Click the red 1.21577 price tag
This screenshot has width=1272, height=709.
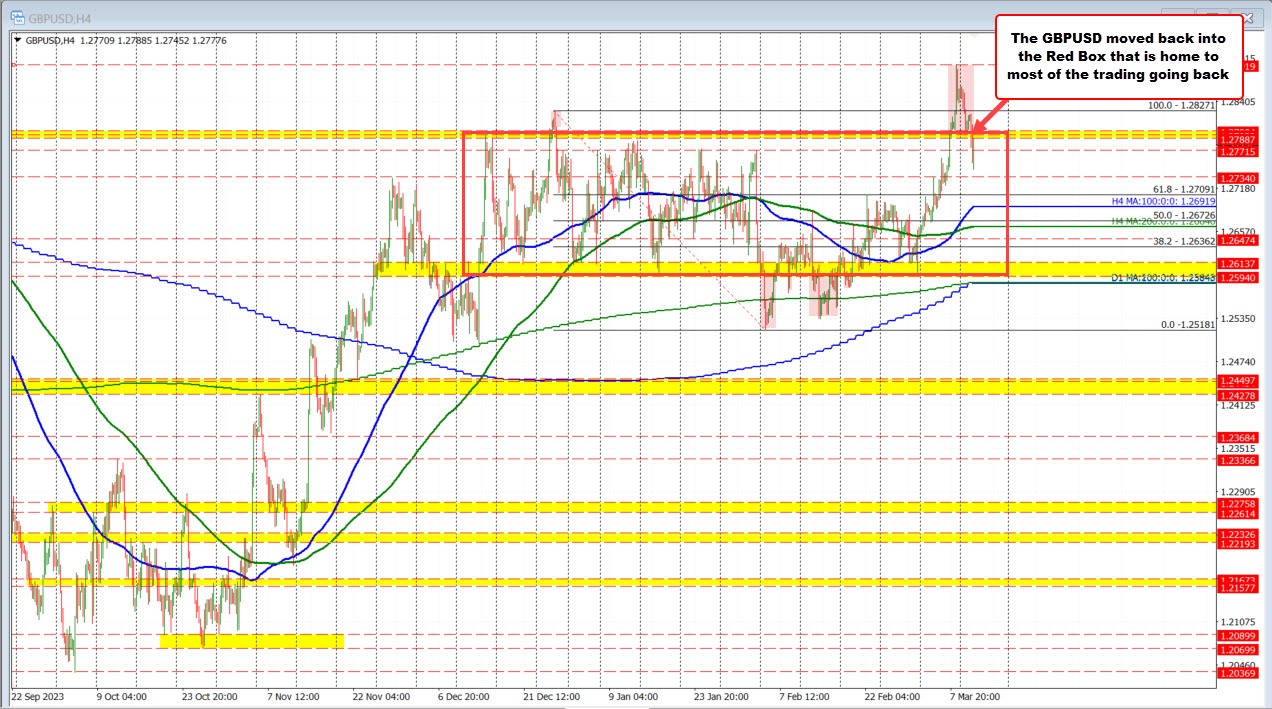pos(1237,589)
